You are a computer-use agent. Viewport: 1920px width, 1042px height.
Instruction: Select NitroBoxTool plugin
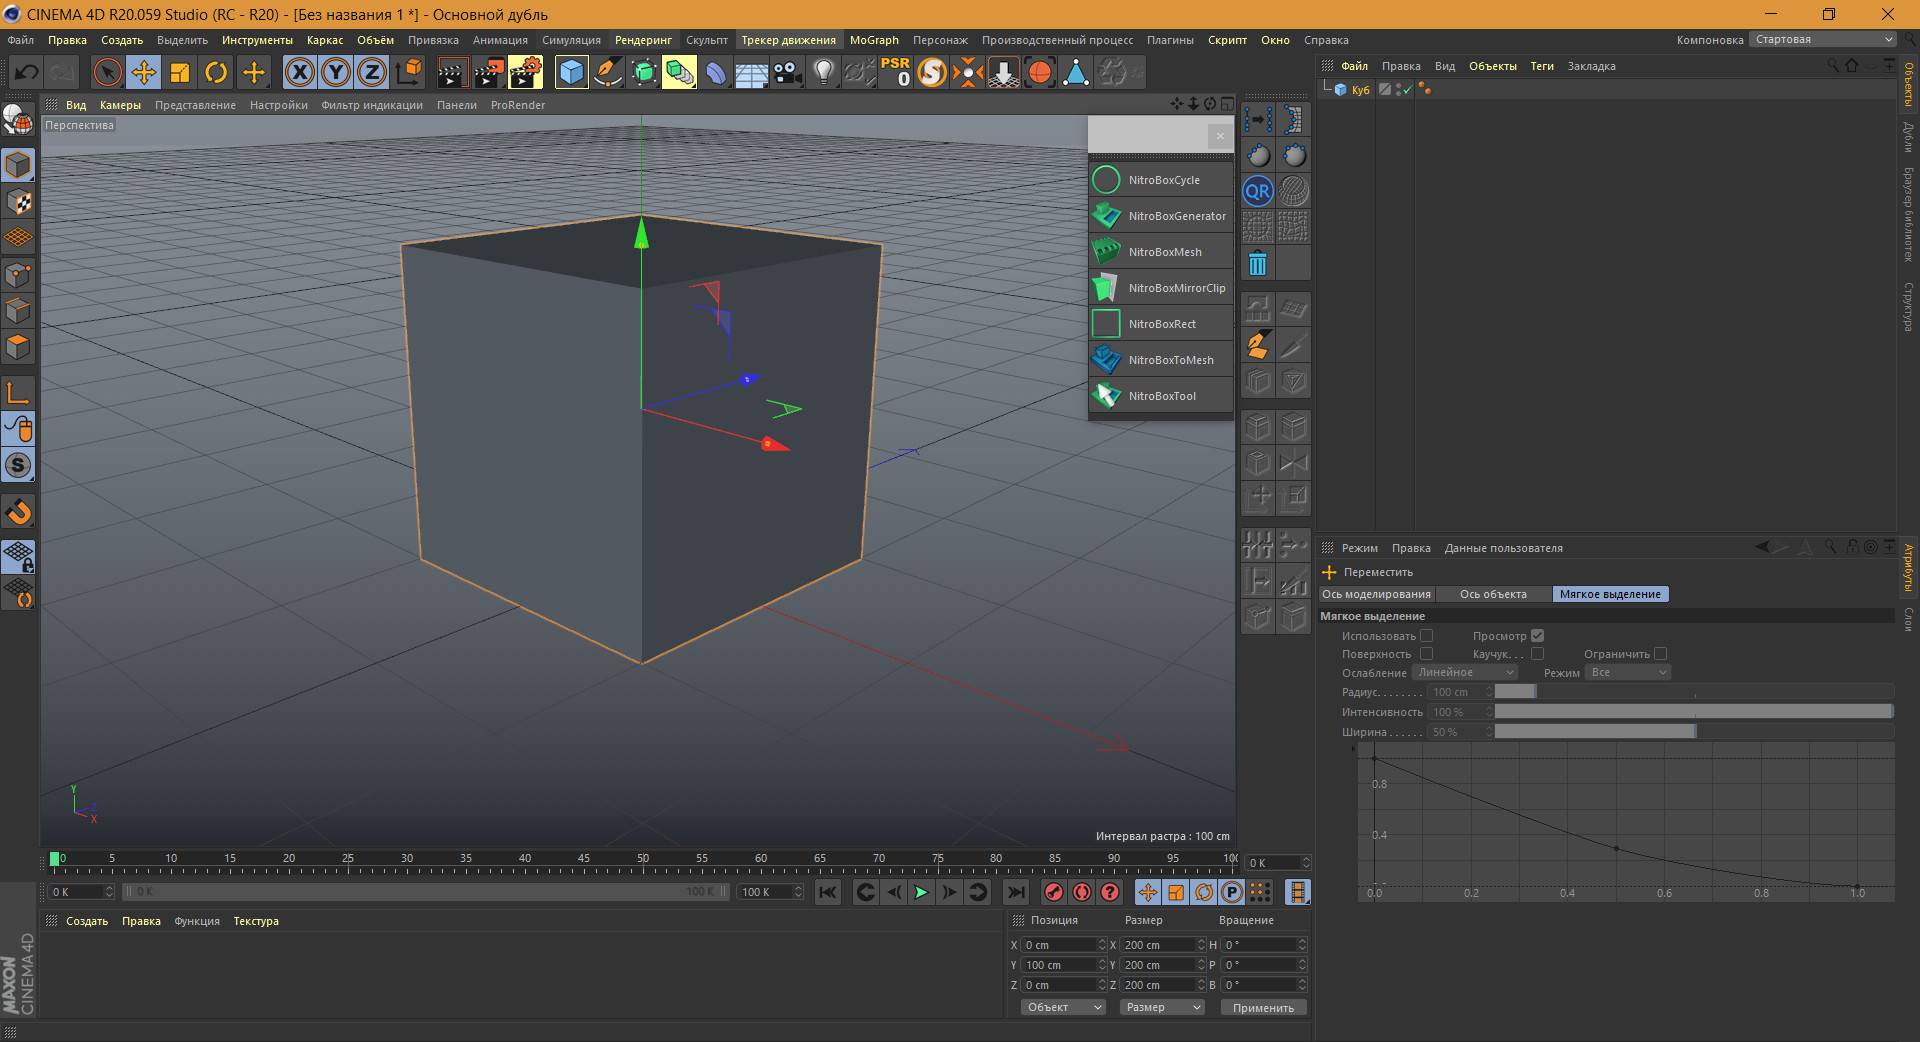coord(1160,396)
